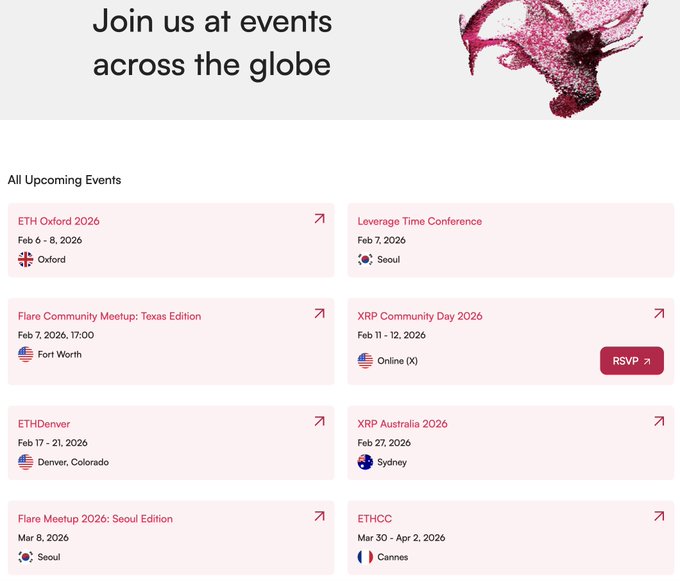The image size is (680, 581).
Task: Open the ETH Oxford 2026 event link
Action: tap(59, 221)
